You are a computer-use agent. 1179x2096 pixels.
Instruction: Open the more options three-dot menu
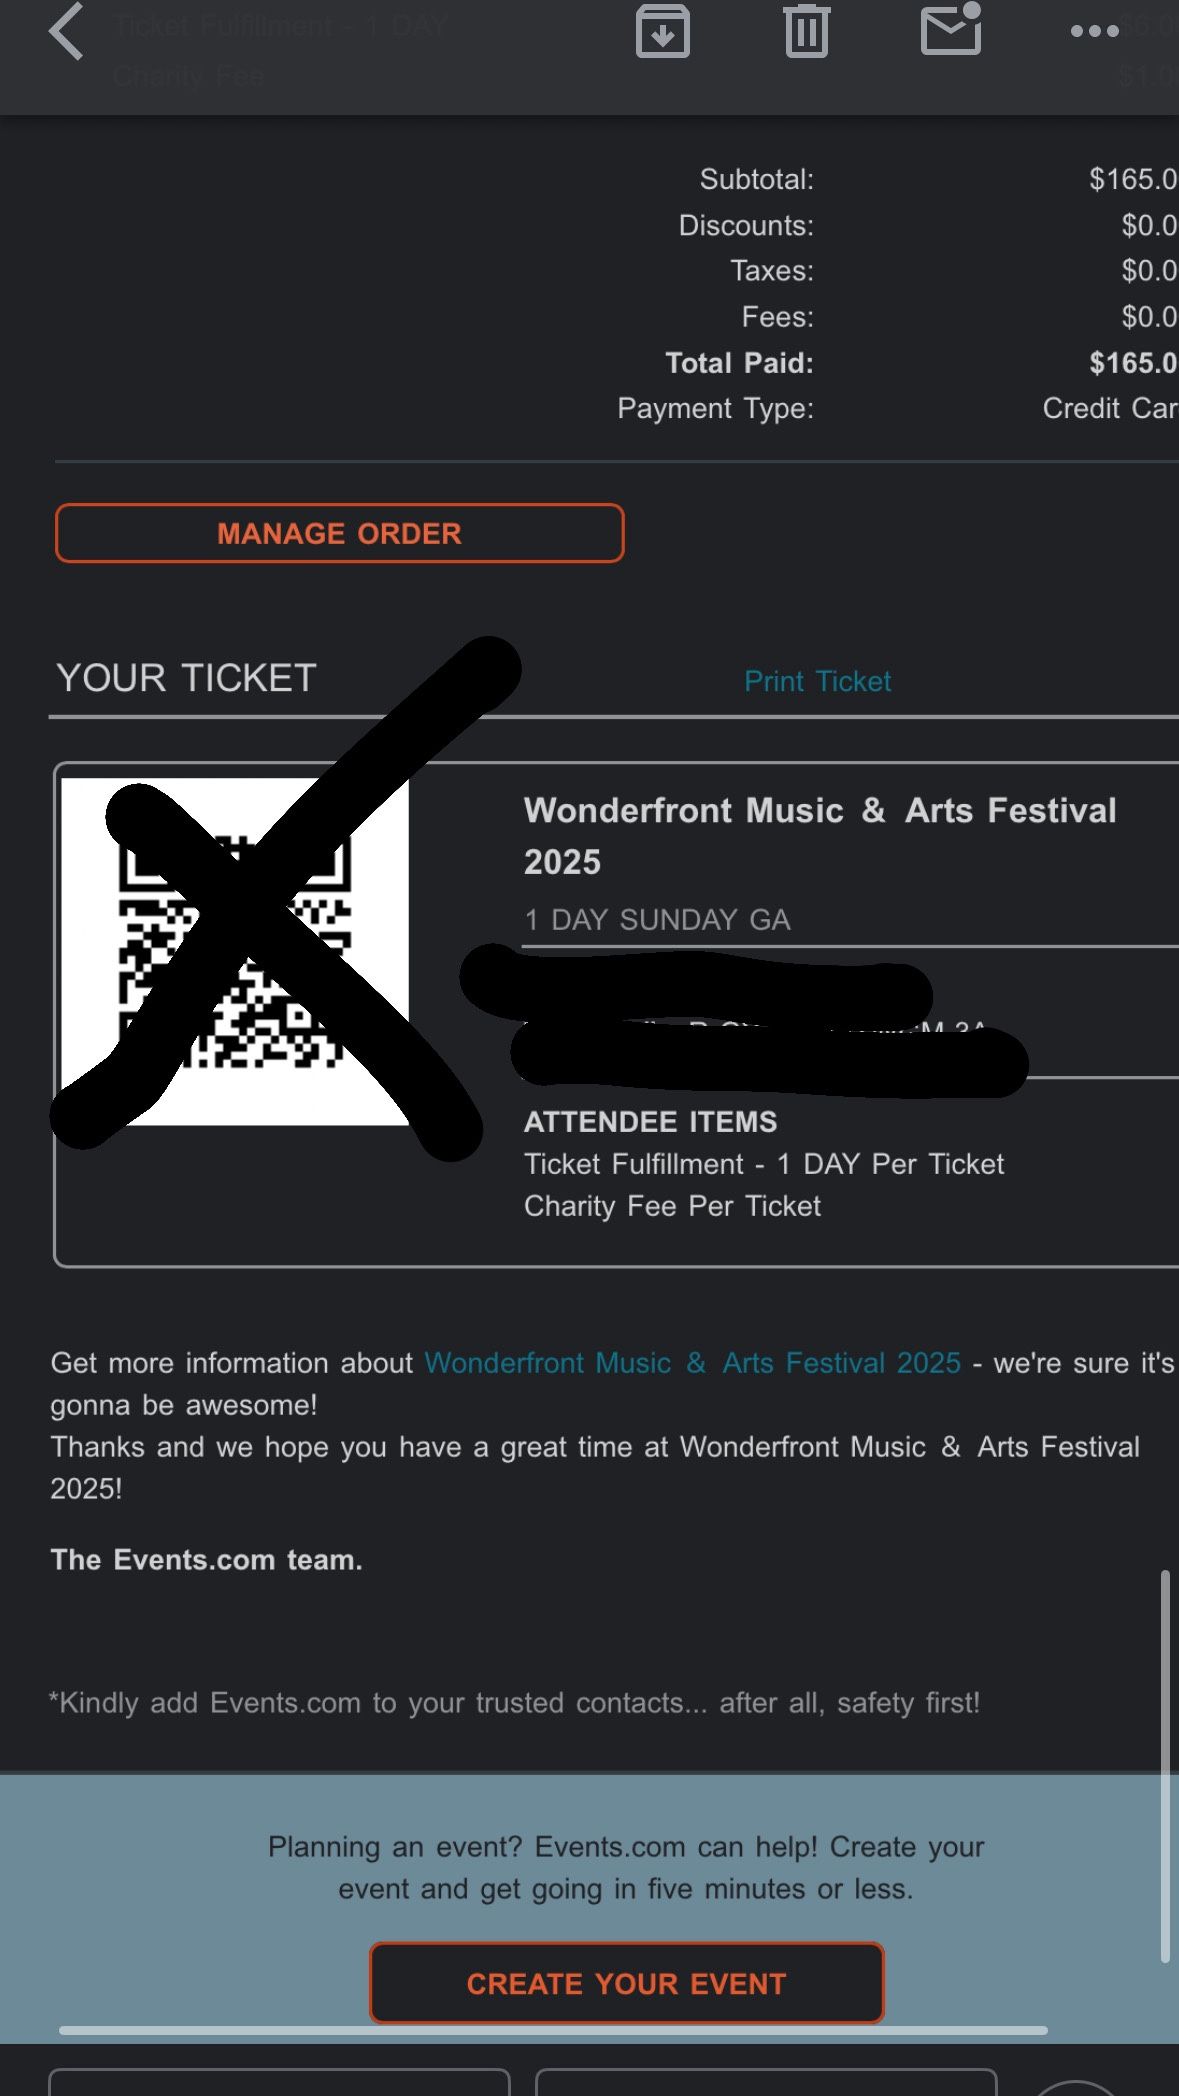pos(1094,31)
